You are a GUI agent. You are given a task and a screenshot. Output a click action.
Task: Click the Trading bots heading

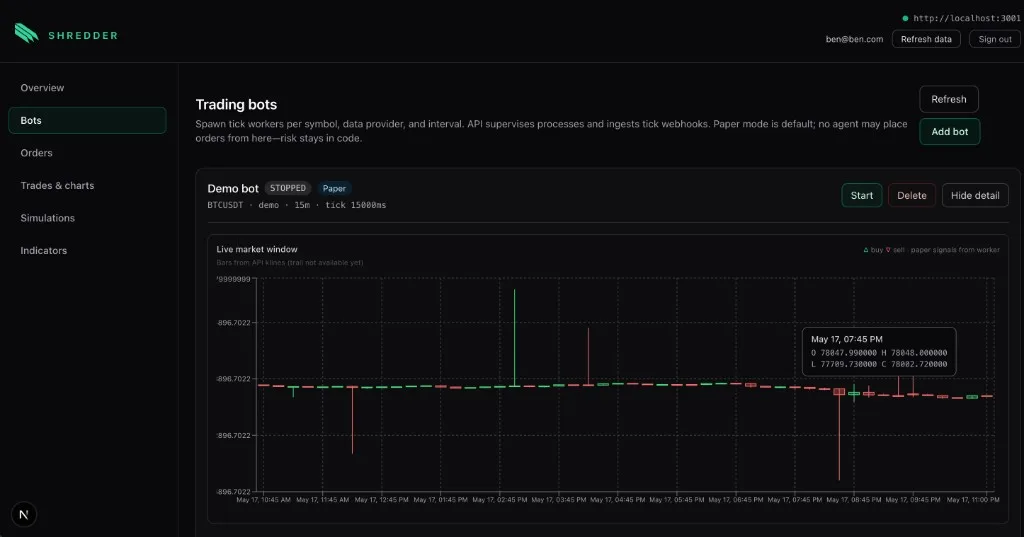[x=236, y=105]
